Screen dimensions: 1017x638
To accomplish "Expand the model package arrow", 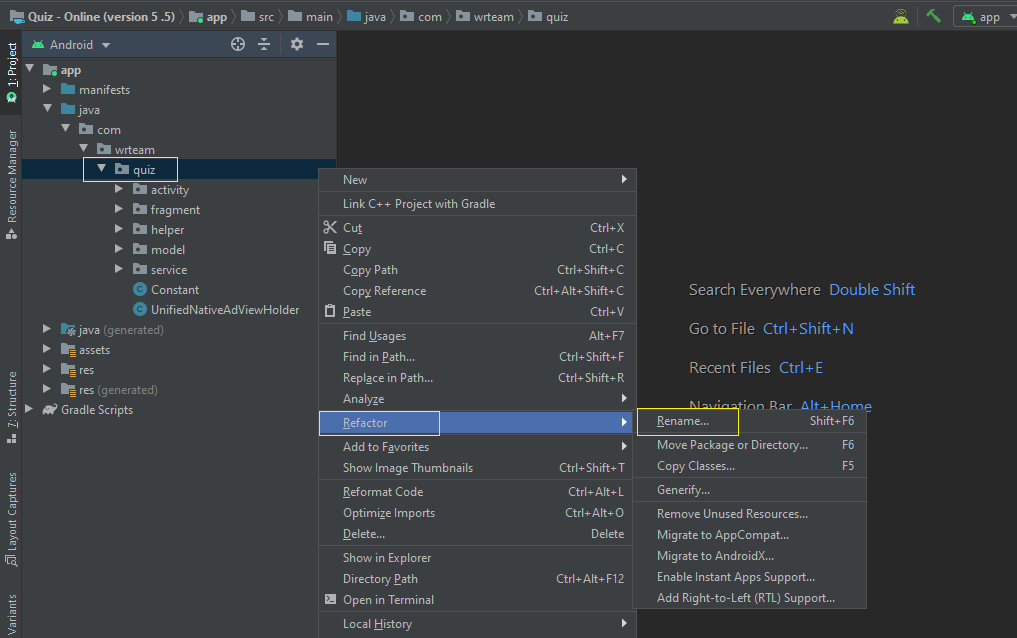I will tap(119, 249).
